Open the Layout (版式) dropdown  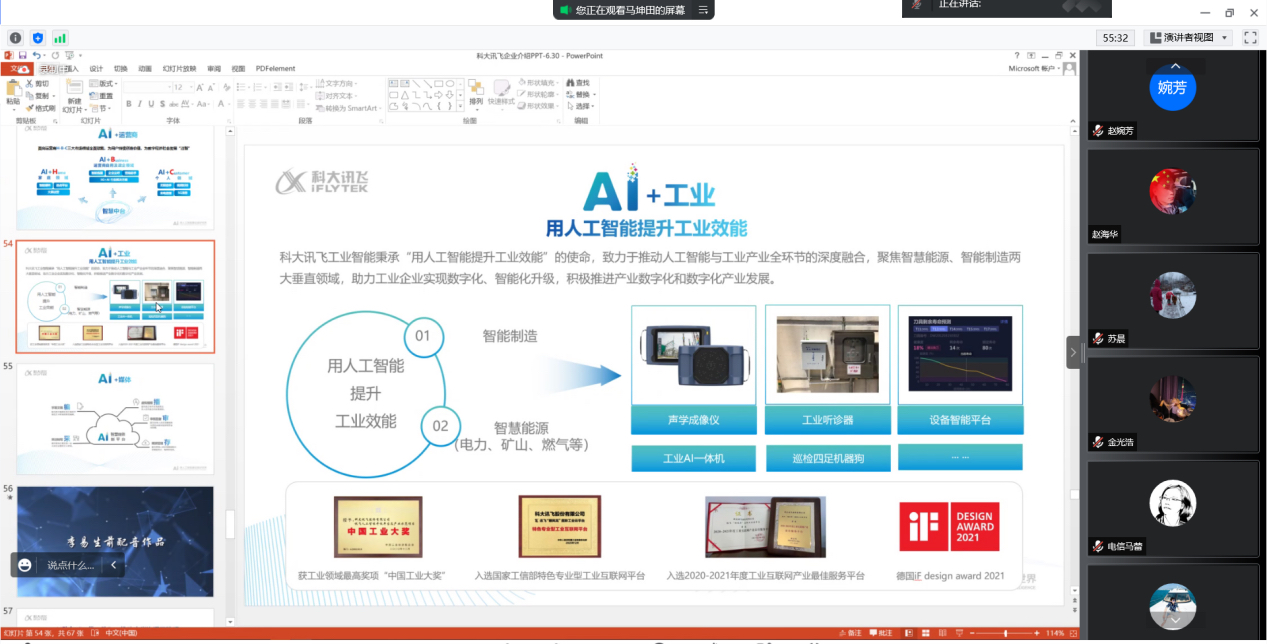pyautogui.click(x=101, y=83)
